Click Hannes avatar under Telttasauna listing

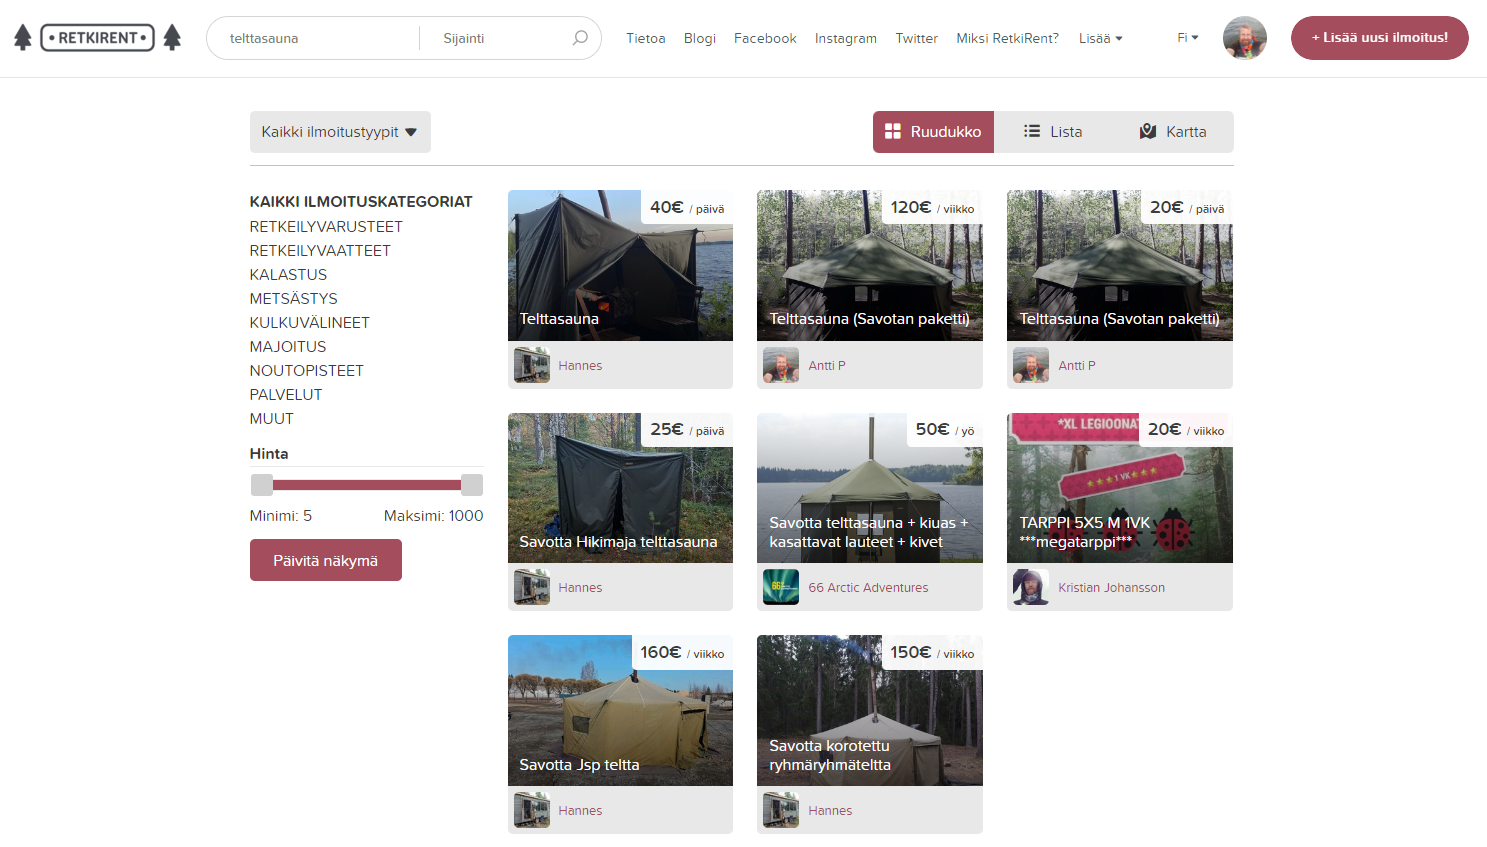point(532,366)
